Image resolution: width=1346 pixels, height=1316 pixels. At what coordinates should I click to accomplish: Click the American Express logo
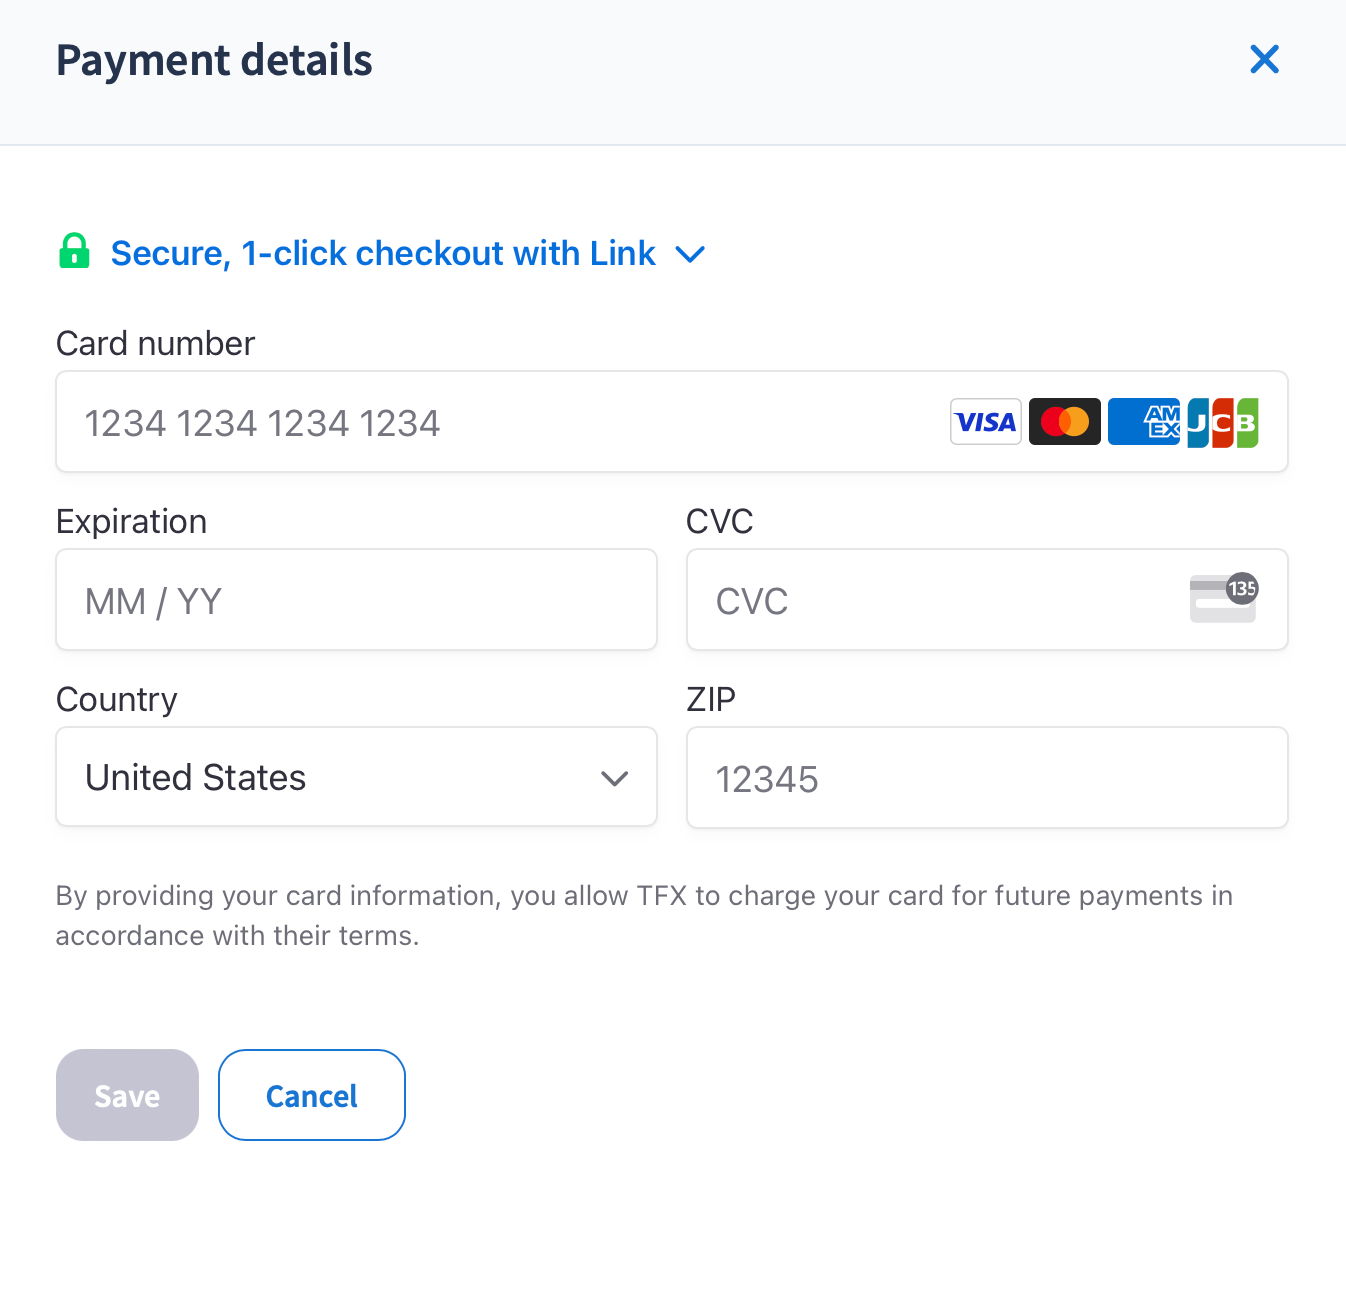point(1145,422)
